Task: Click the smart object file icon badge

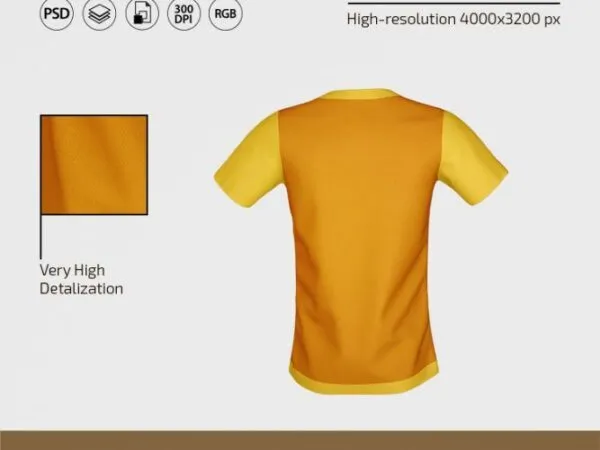Action: [x=142, y=14]
